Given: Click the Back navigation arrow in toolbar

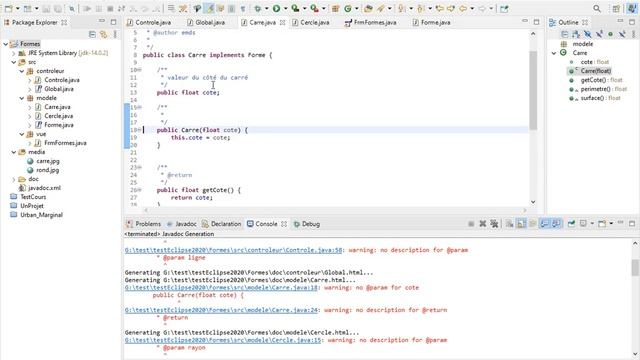Looking at the screenshot, I should coord(463,9).
